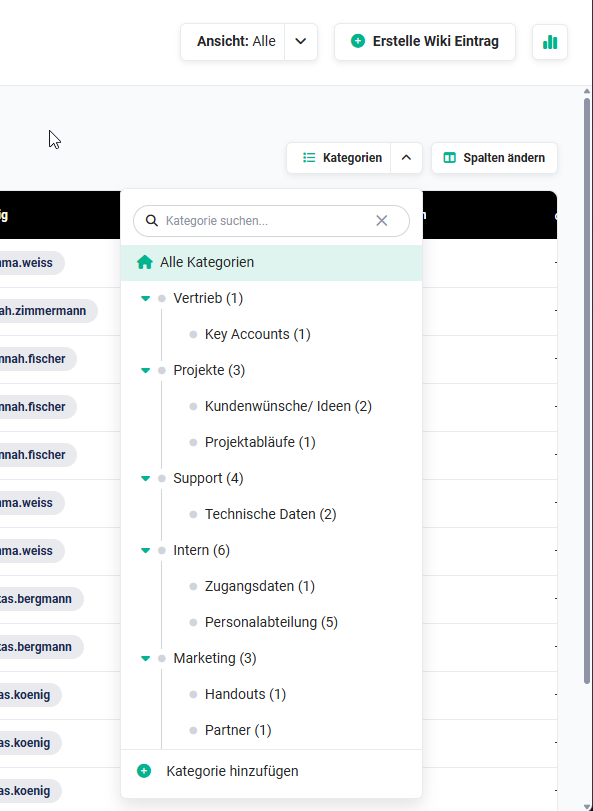
Task: Collapse the Support category arrow
Action: point(145,478)
